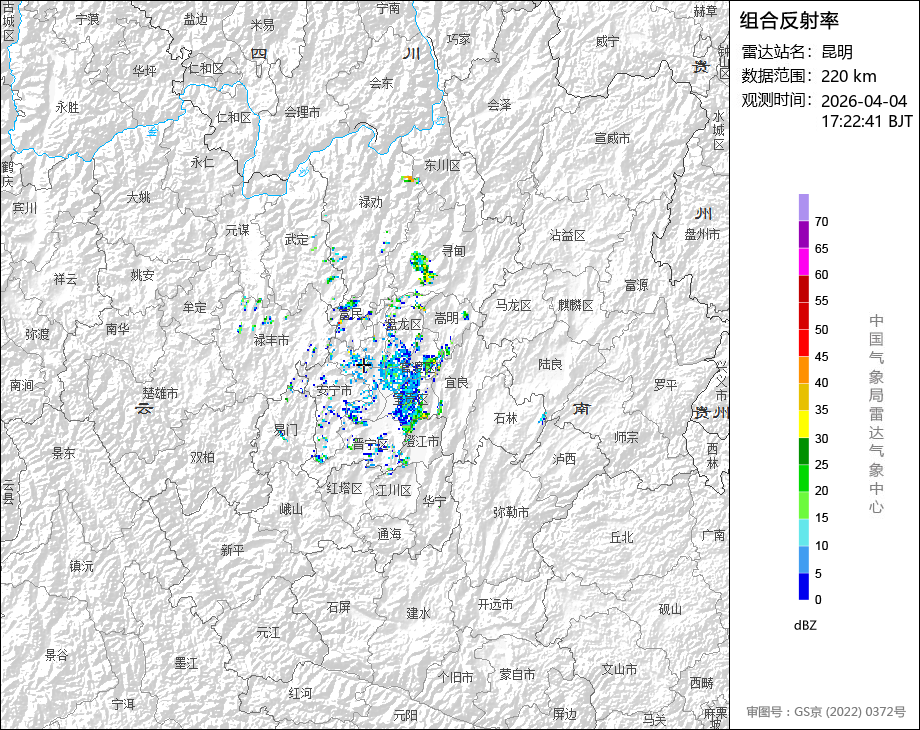Click the 宣威市 map label
The image size is (920, 730).
[612, 138]
